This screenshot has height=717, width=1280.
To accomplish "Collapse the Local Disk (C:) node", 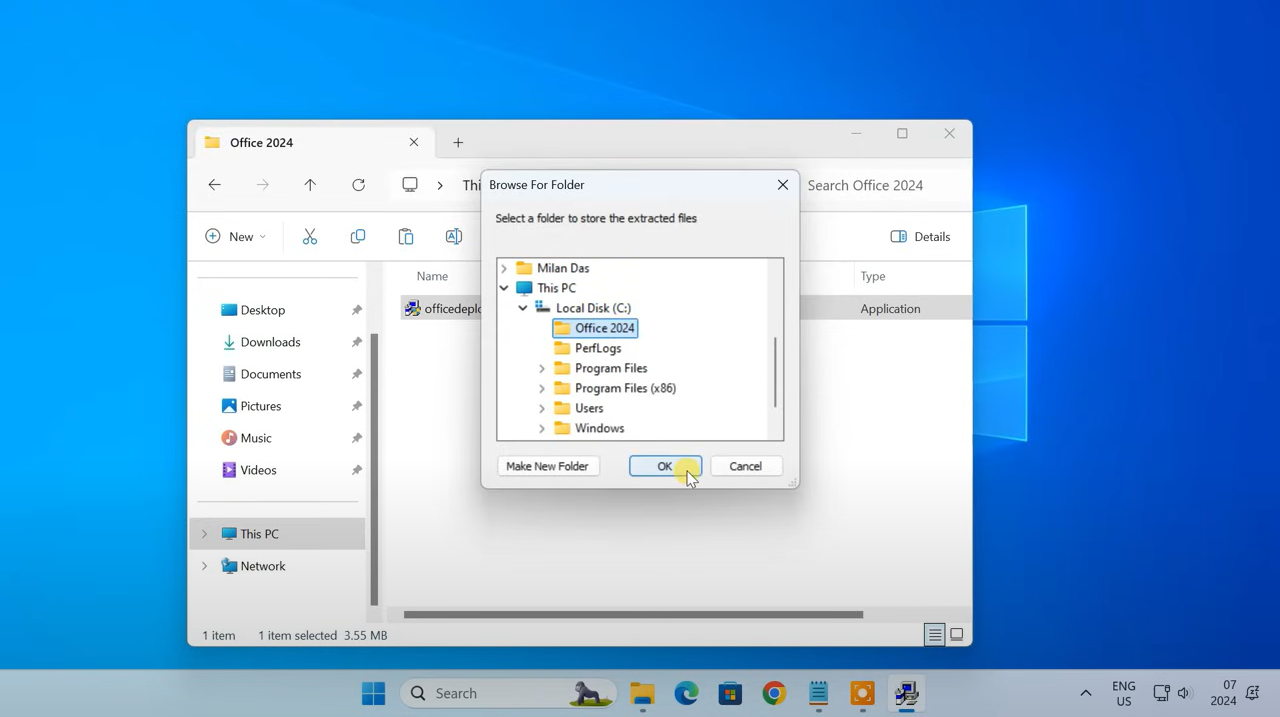I will [523, 308].
